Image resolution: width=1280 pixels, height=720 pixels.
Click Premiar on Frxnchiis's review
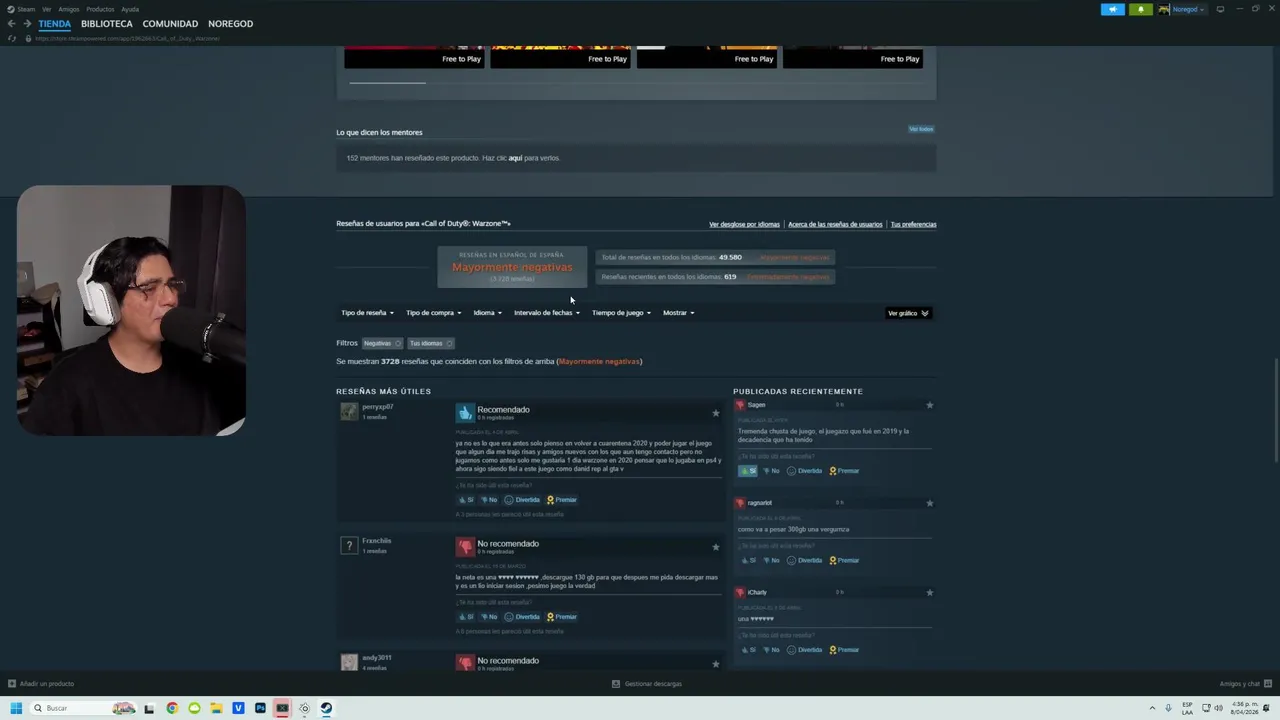[x=561, y=617]
